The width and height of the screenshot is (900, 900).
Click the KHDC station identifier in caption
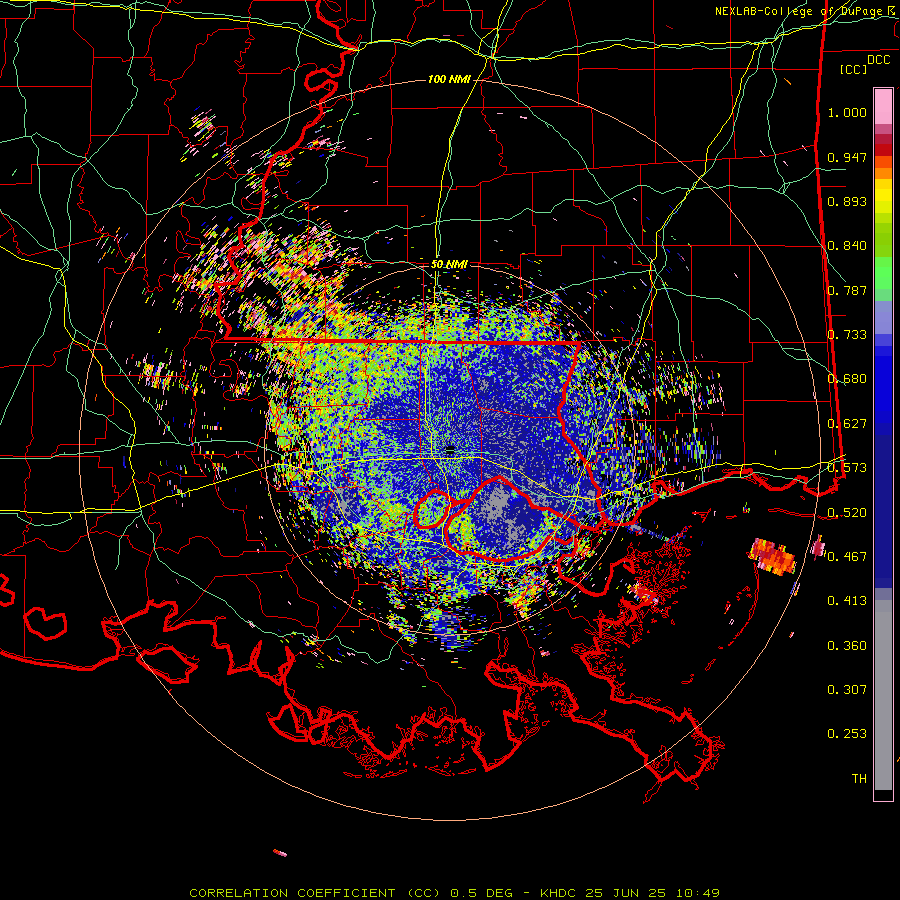[559, 893]
